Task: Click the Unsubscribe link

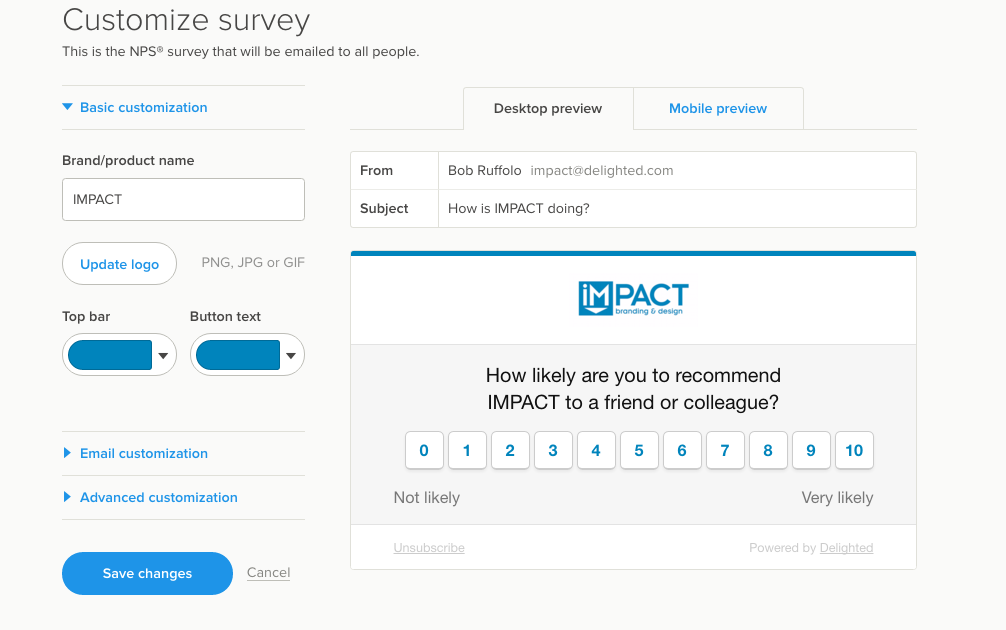Action: 429,548
